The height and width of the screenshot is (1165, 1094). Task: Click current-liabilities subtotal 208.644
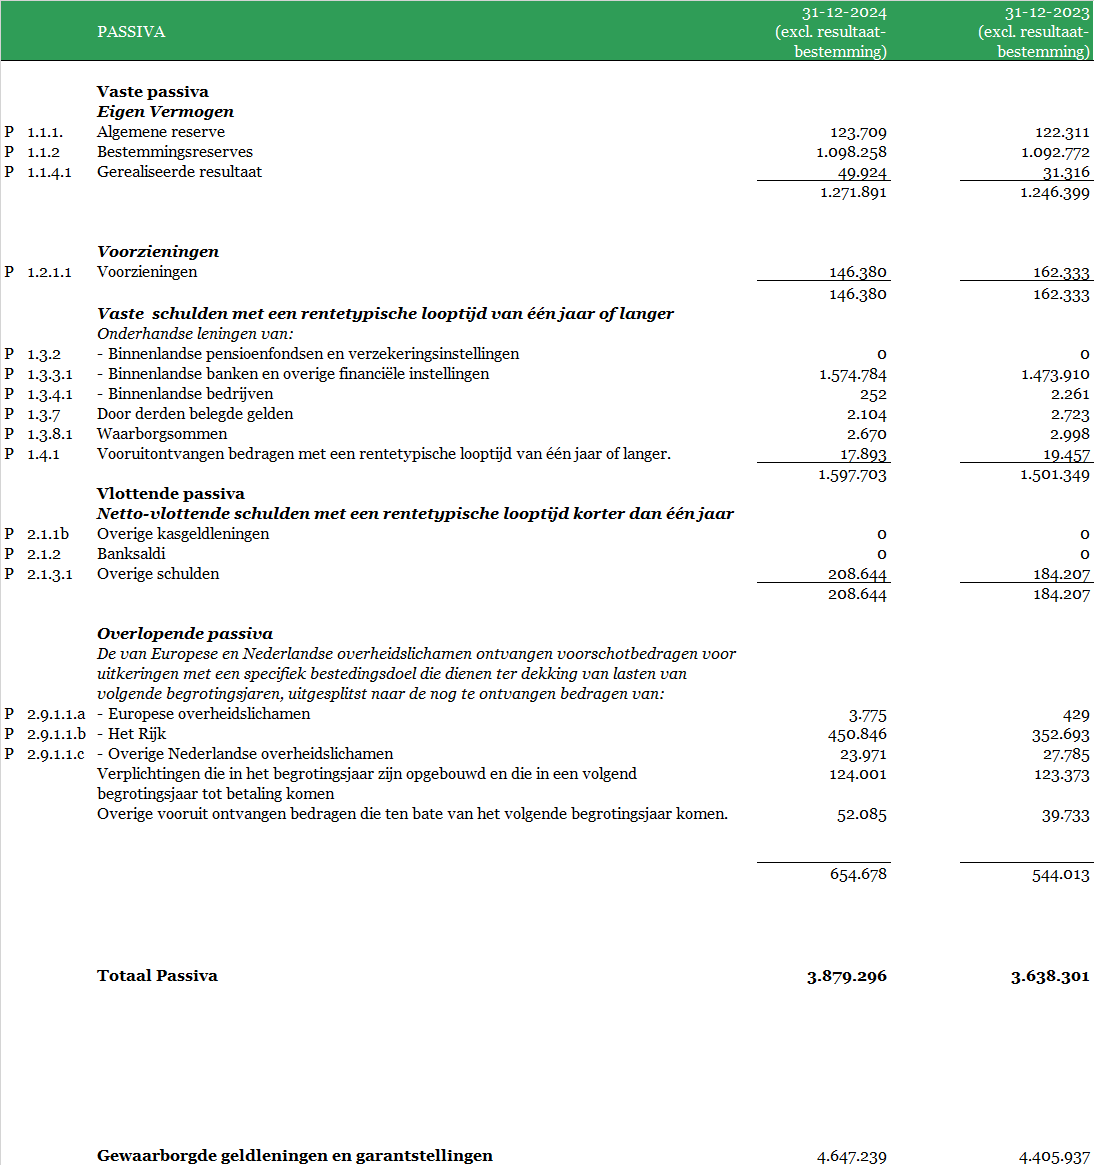858,594
